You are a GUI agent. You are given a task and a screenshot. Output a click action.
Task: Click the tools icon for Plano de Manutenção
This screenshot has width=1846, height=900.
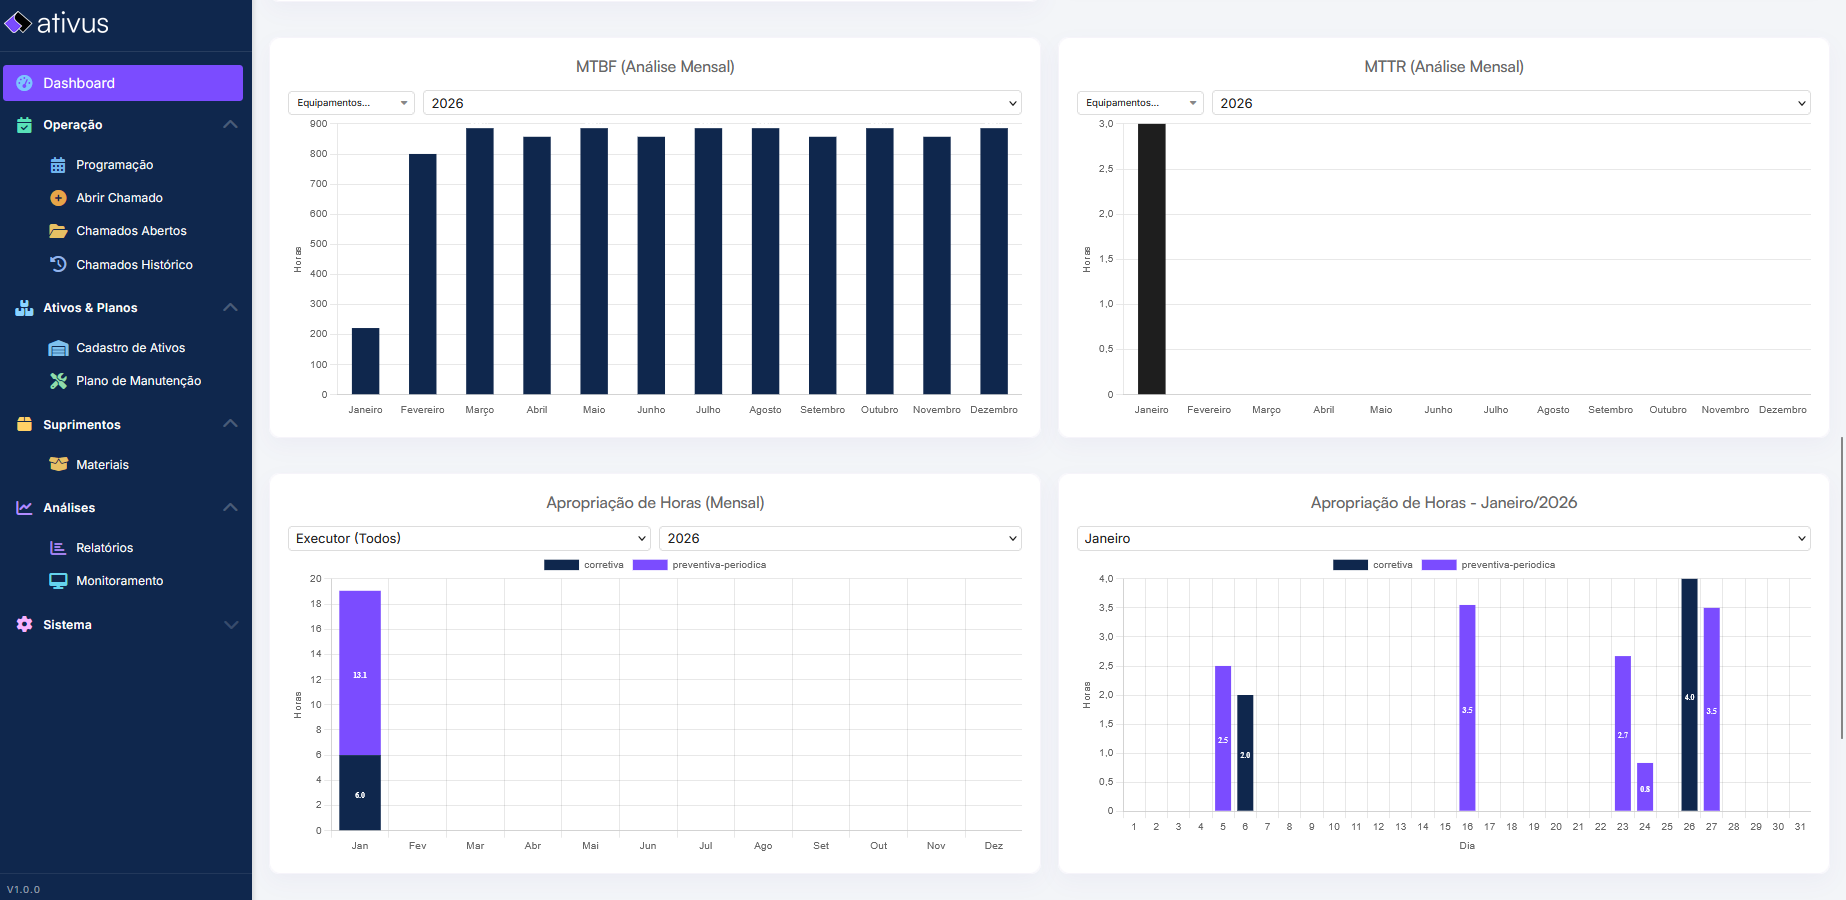pos(58,381)
